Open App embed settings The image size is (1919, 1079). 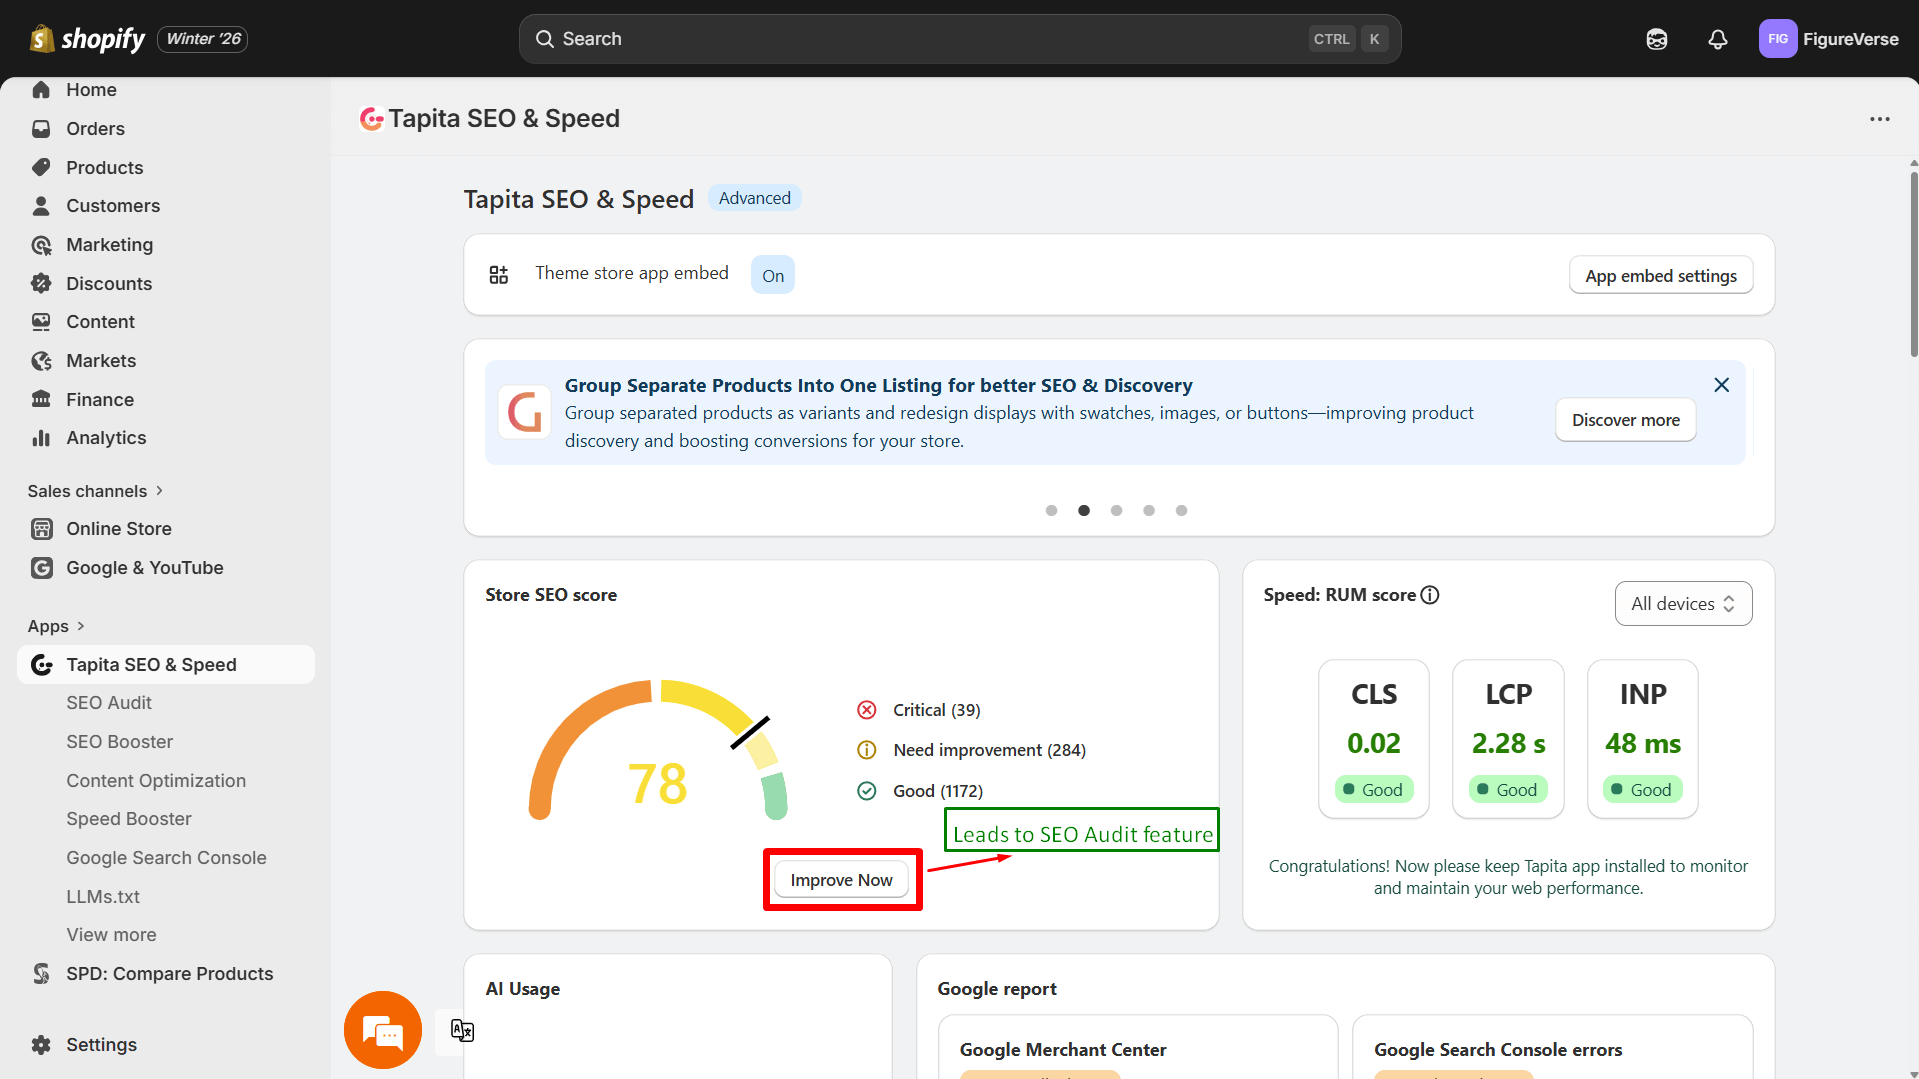(x=1661, y=276)
